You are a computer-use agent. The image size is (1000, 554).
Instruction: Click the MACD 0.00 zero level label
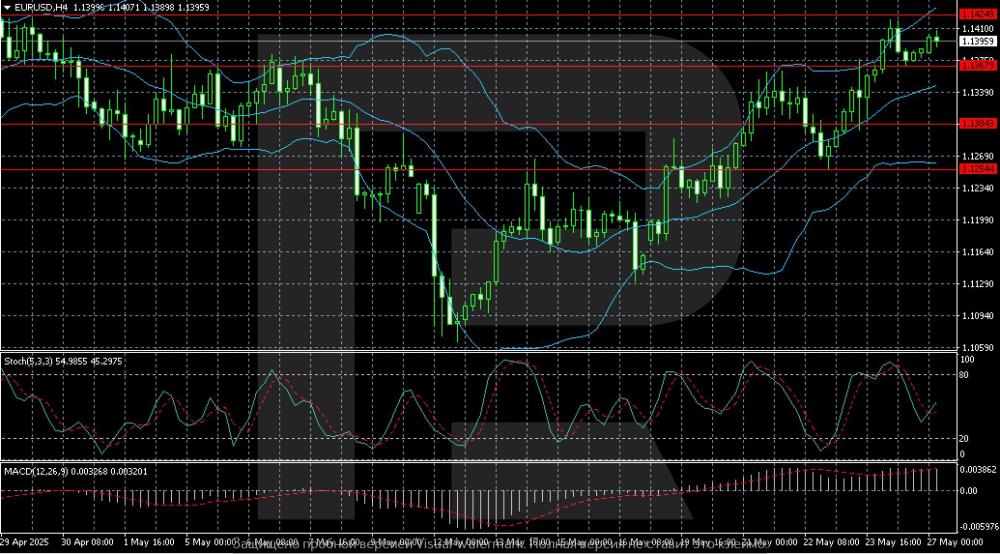tap(968, 490)
